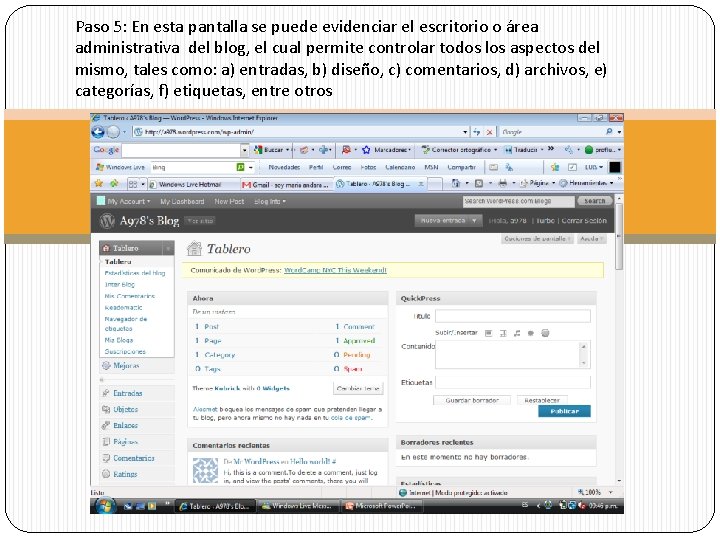Click the WordPress Search button

(595, 201)
